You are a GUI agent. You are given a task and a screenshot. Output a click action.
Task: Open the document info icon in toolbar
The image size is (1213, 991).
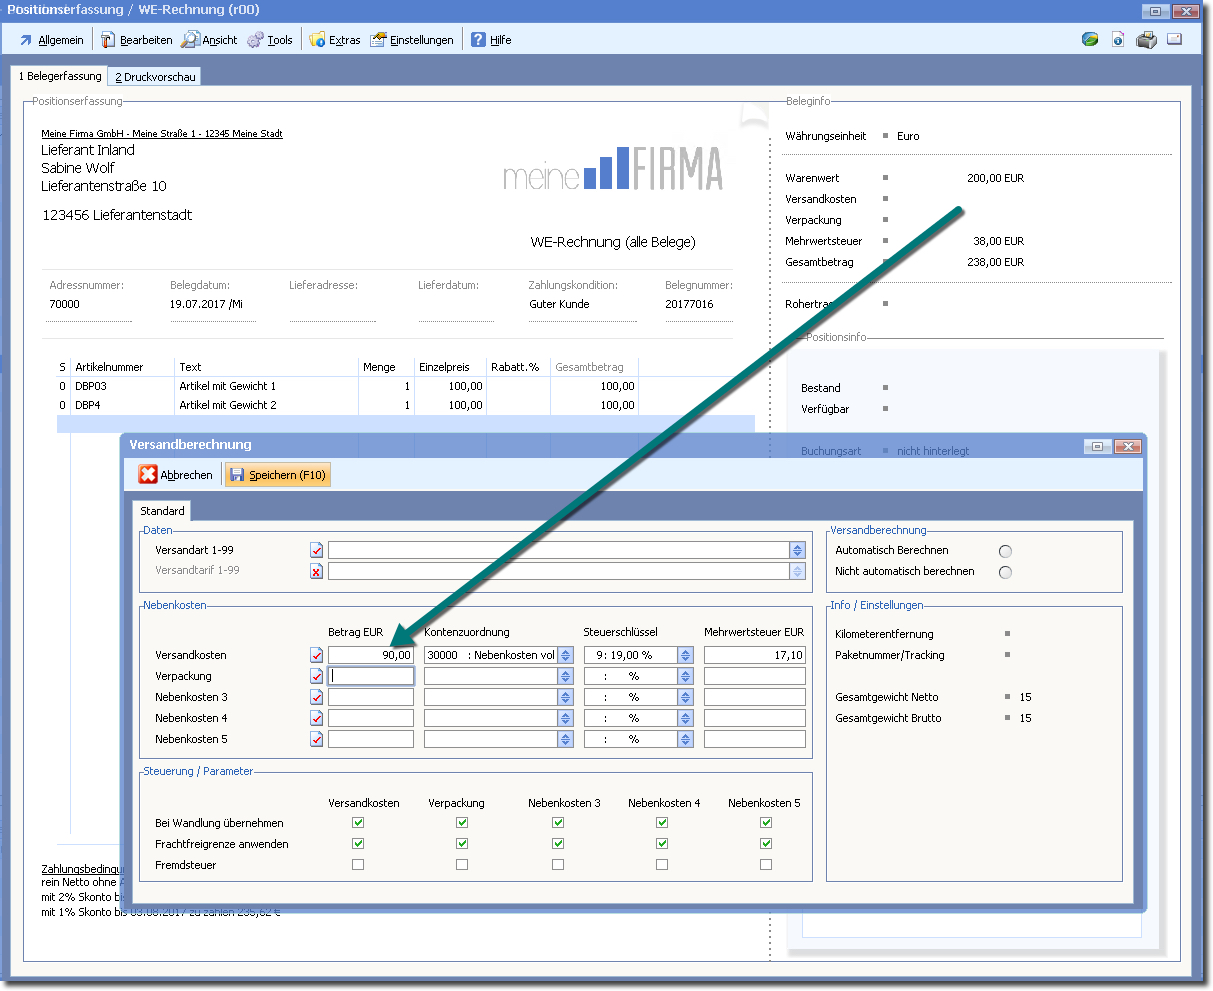click(x=1118, y=40)
